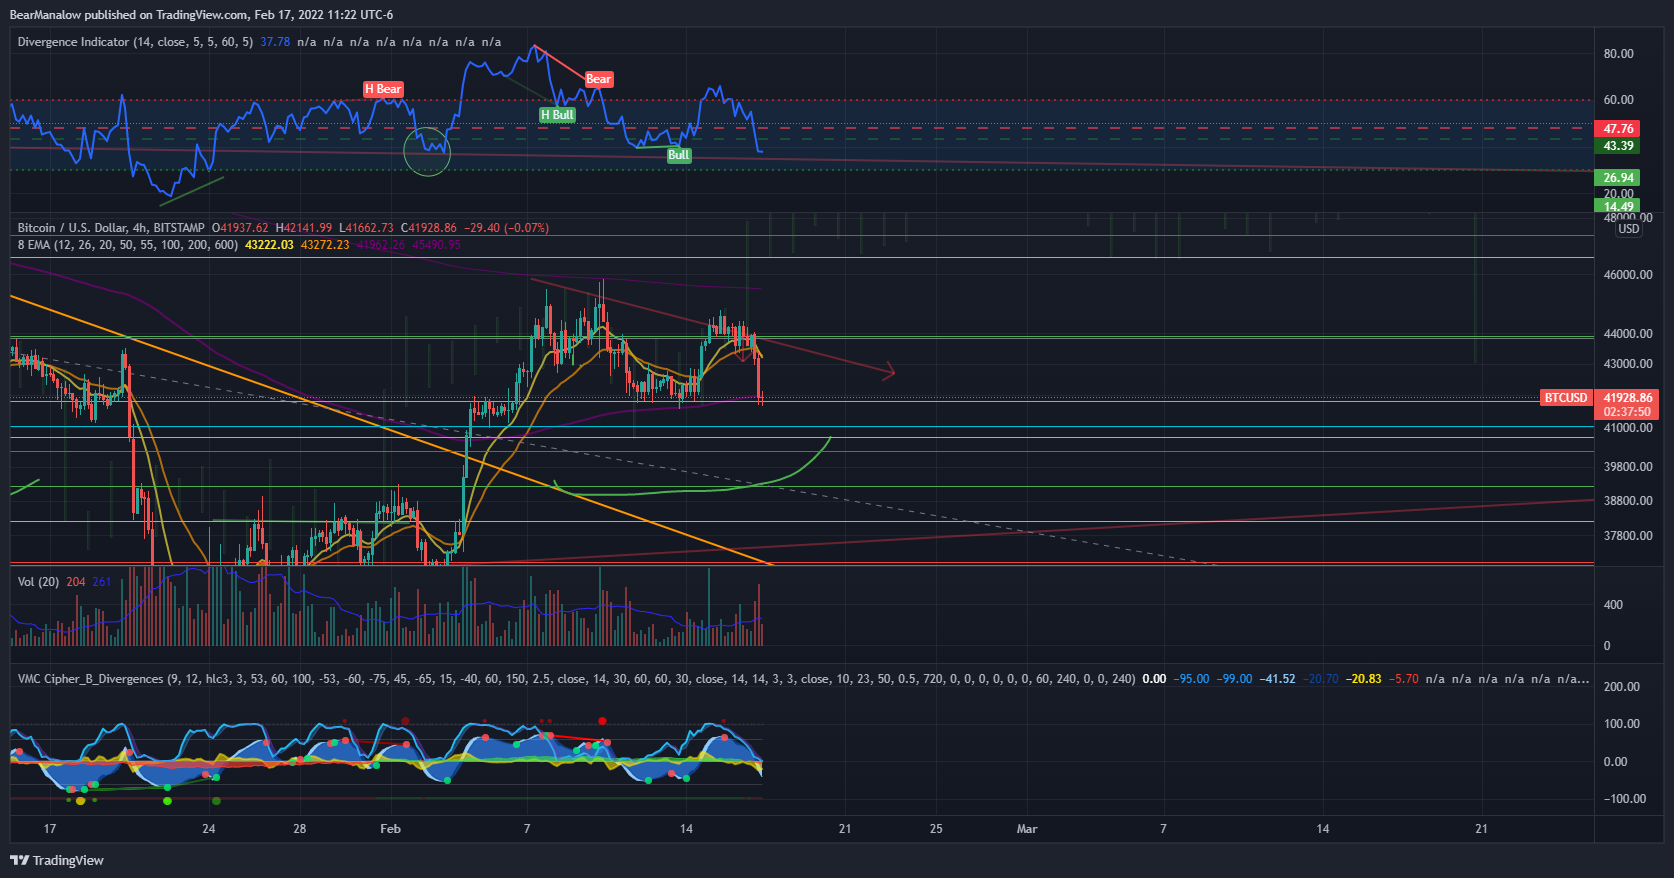The height and width of the screenshot is (878, 1674).
Task: Click the 28 date label on the time axis
Action: point(299,829)
